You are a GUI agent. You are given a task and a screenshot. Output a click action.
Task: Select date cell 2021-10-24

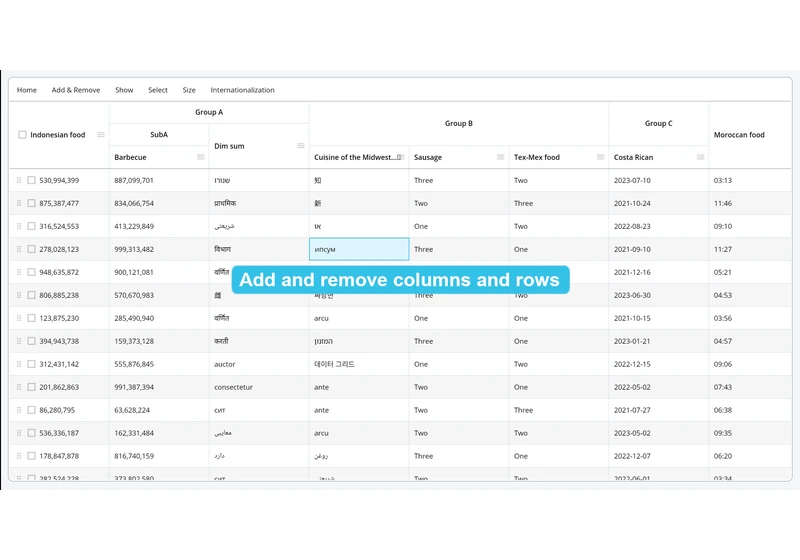point(659,203)
